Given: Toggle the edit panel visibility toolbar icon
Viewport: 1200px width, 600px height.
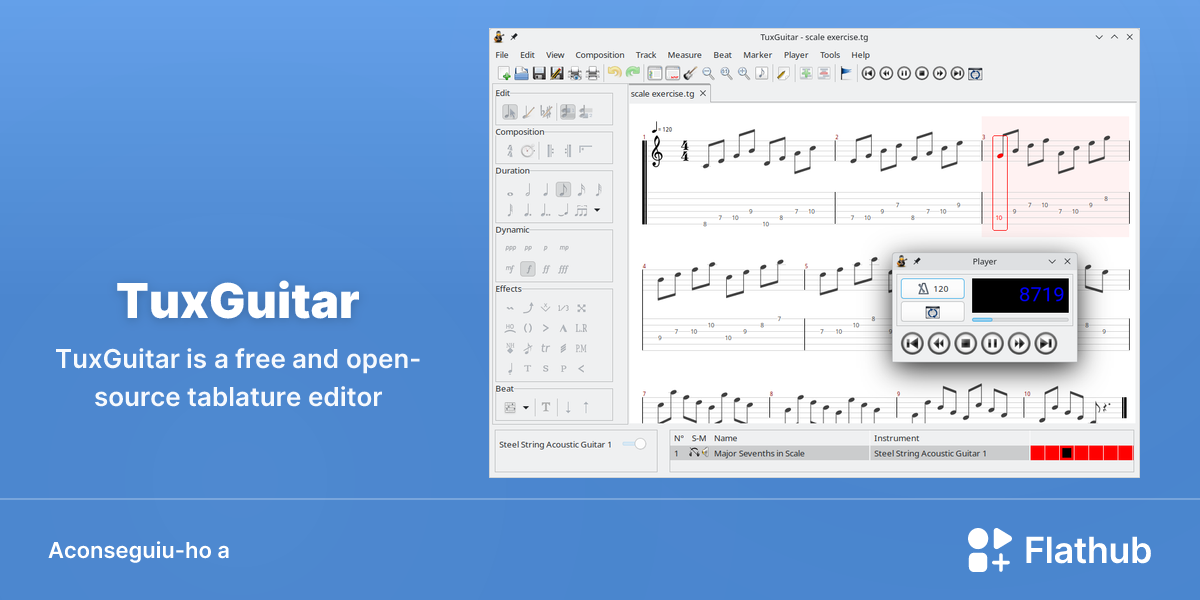Looking at the screenshot, I should tap(655, 73).
